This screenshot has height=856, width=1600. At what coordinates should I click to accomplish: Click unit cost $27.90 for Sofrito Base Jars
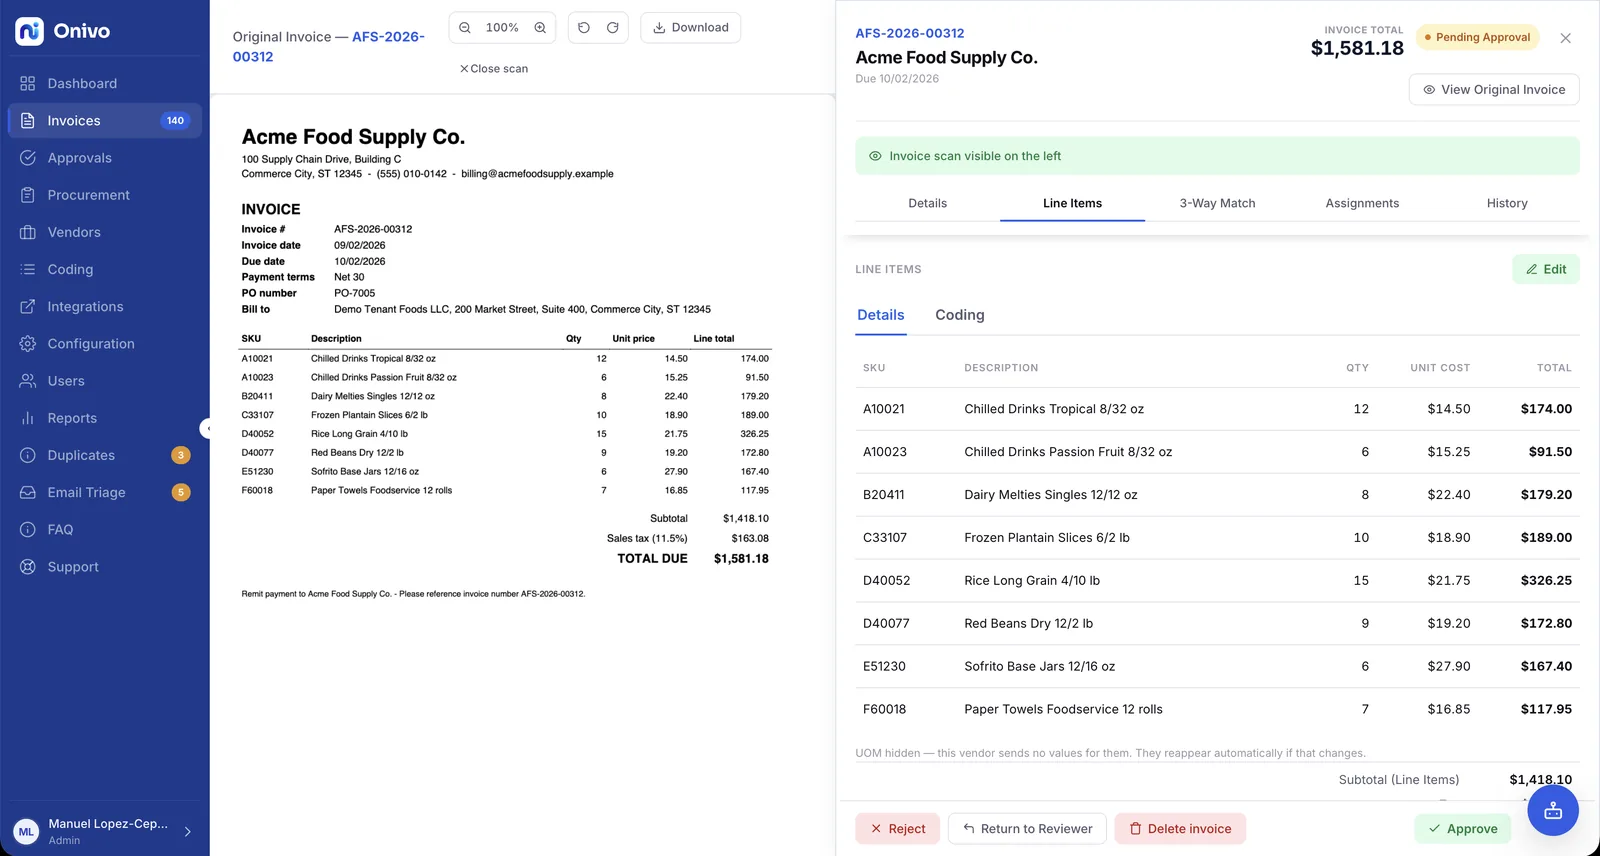1449,666
